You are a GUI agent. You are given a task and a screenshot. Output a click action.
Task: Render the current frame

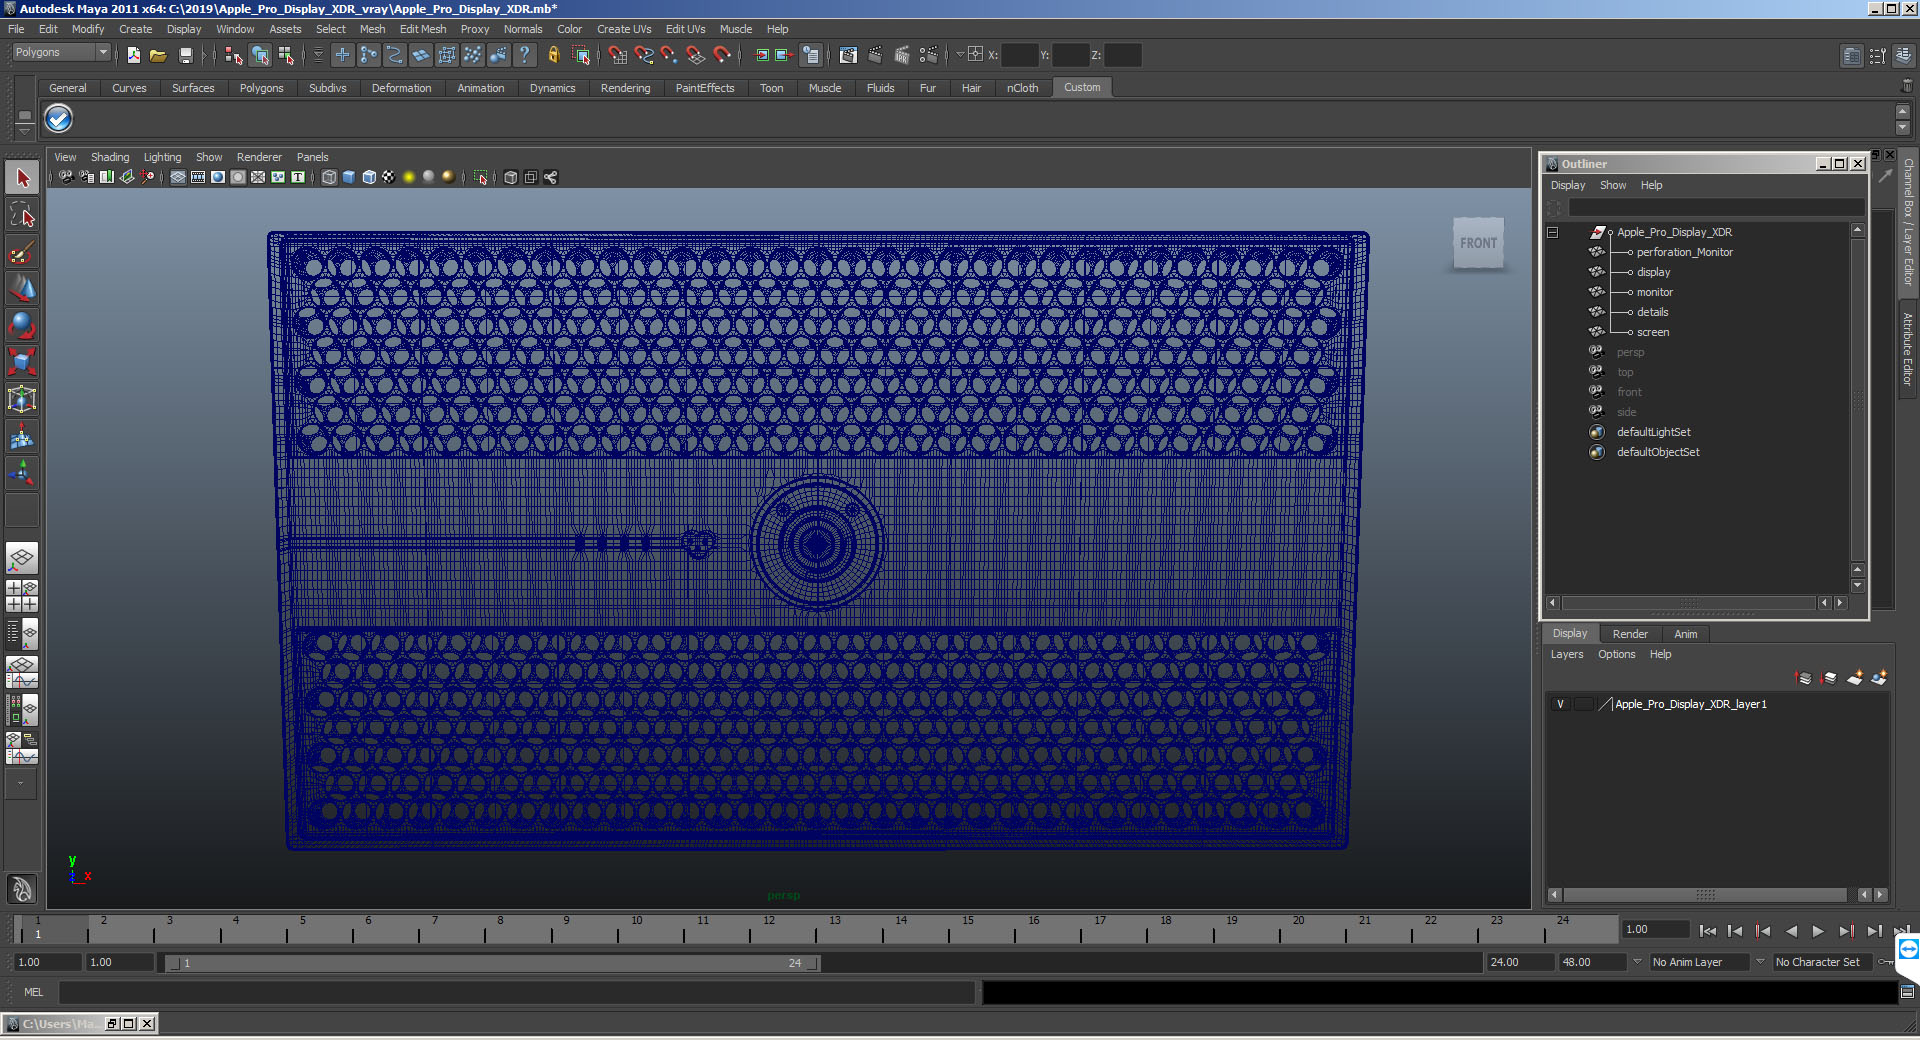click(875, 55)
